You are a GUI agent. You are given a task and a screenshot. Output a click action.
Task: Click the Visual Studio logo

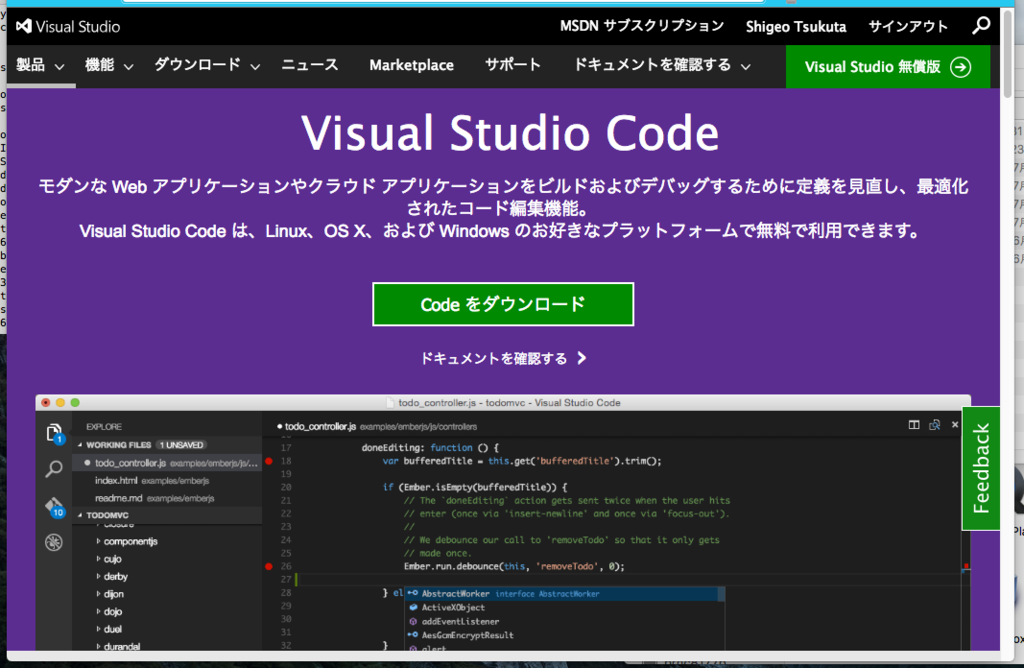68,27
